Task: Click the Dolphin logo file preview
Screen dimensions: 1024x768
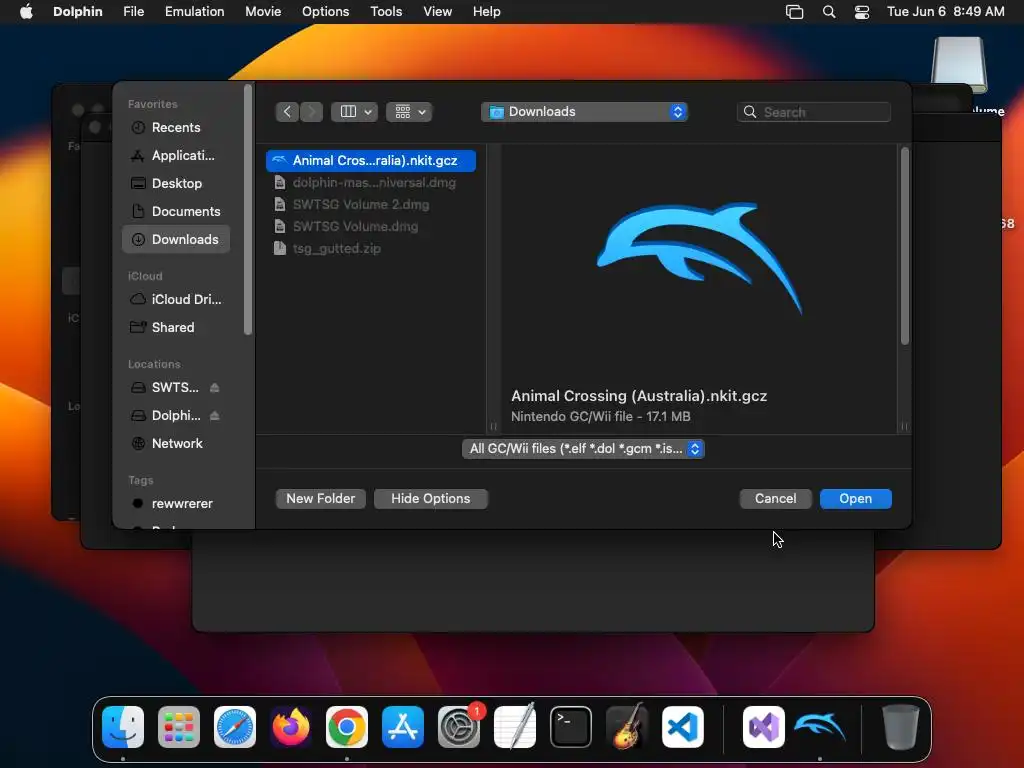Action: point(699,257)
